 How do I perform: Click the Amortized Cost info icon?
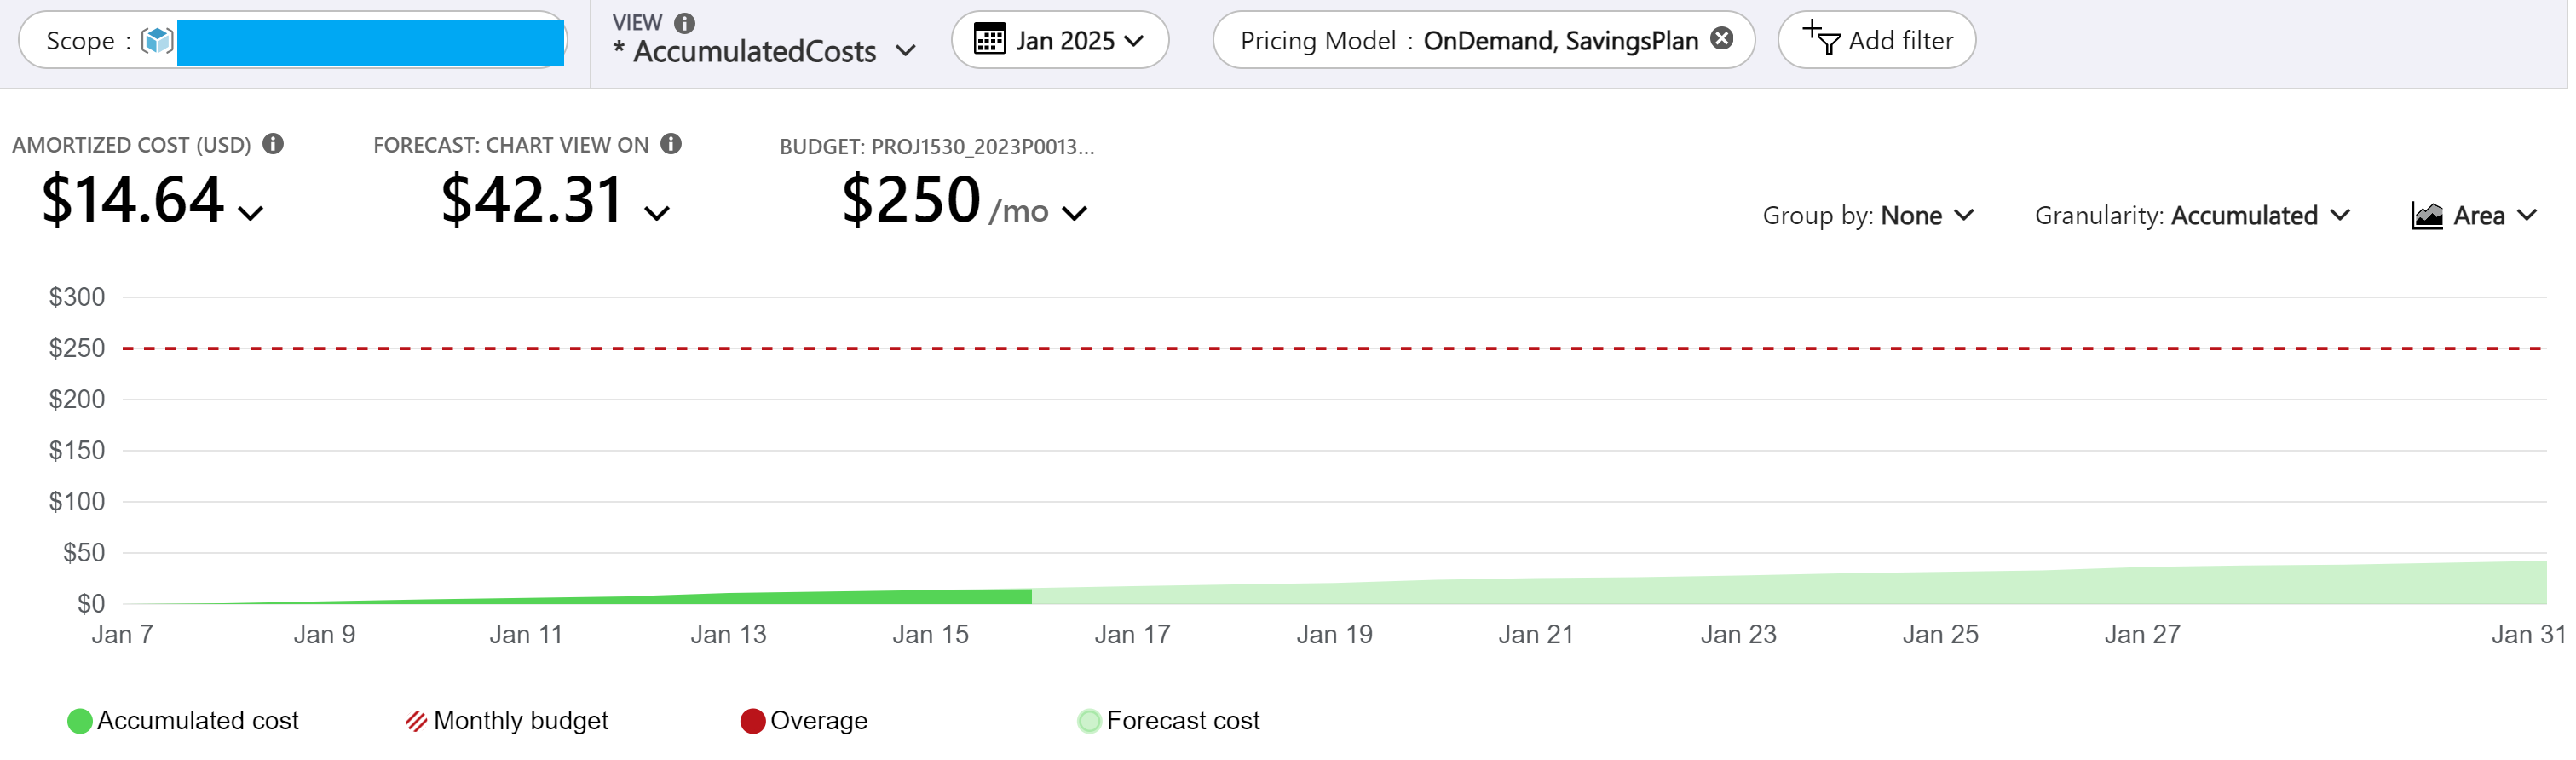pyautogui.click(x=273, y=144)
